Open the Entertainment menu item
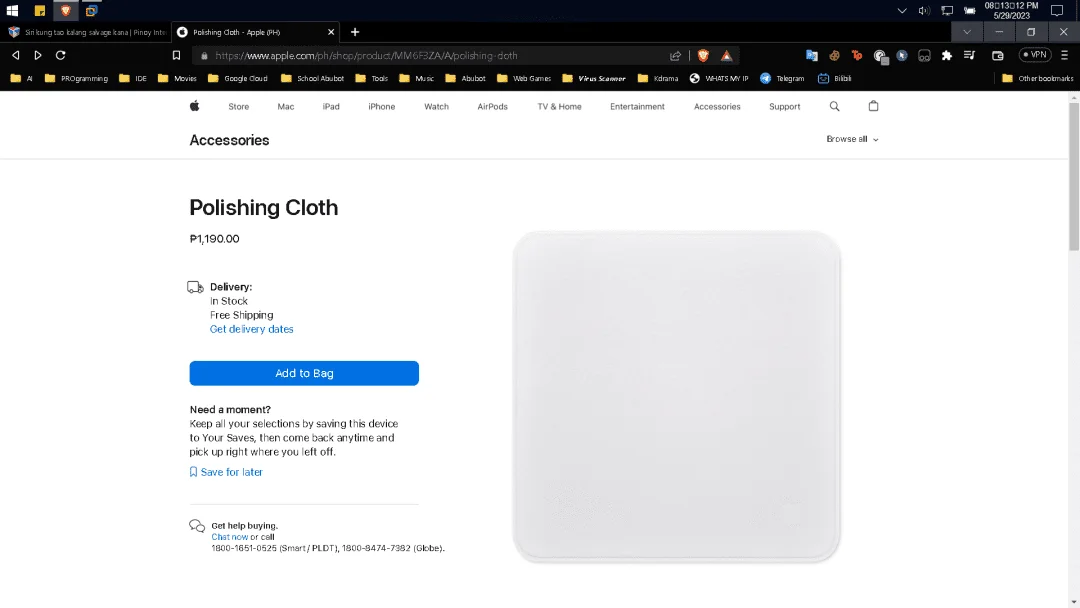 pyautogui.click(x=637, y=107)
